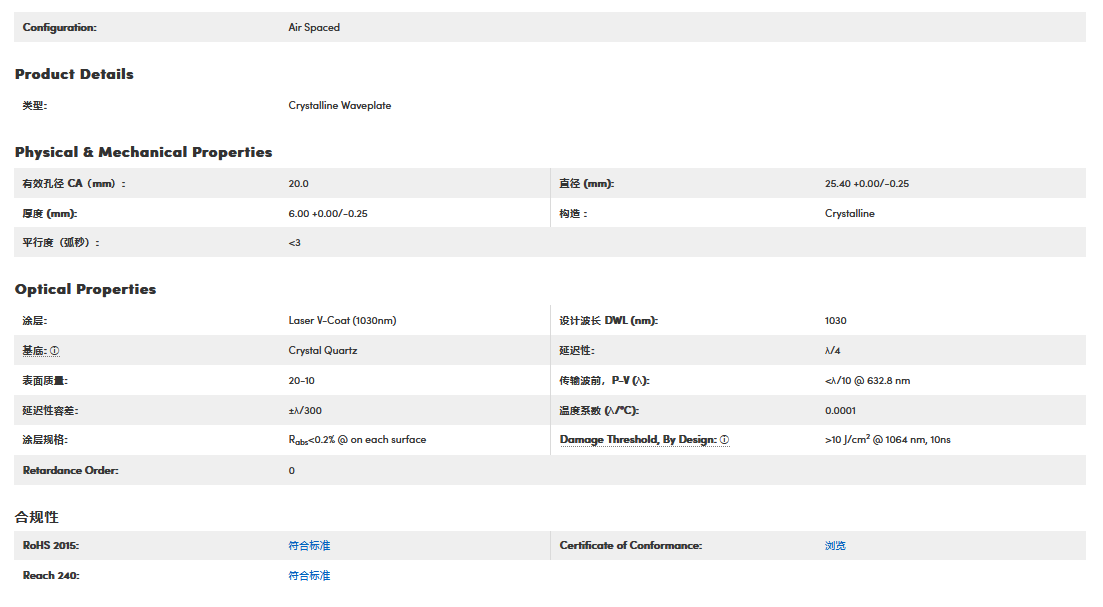
Task: Click the ±λ/300 retardance tolerance value
Action: pyautogui.click(x=305, y=411)
